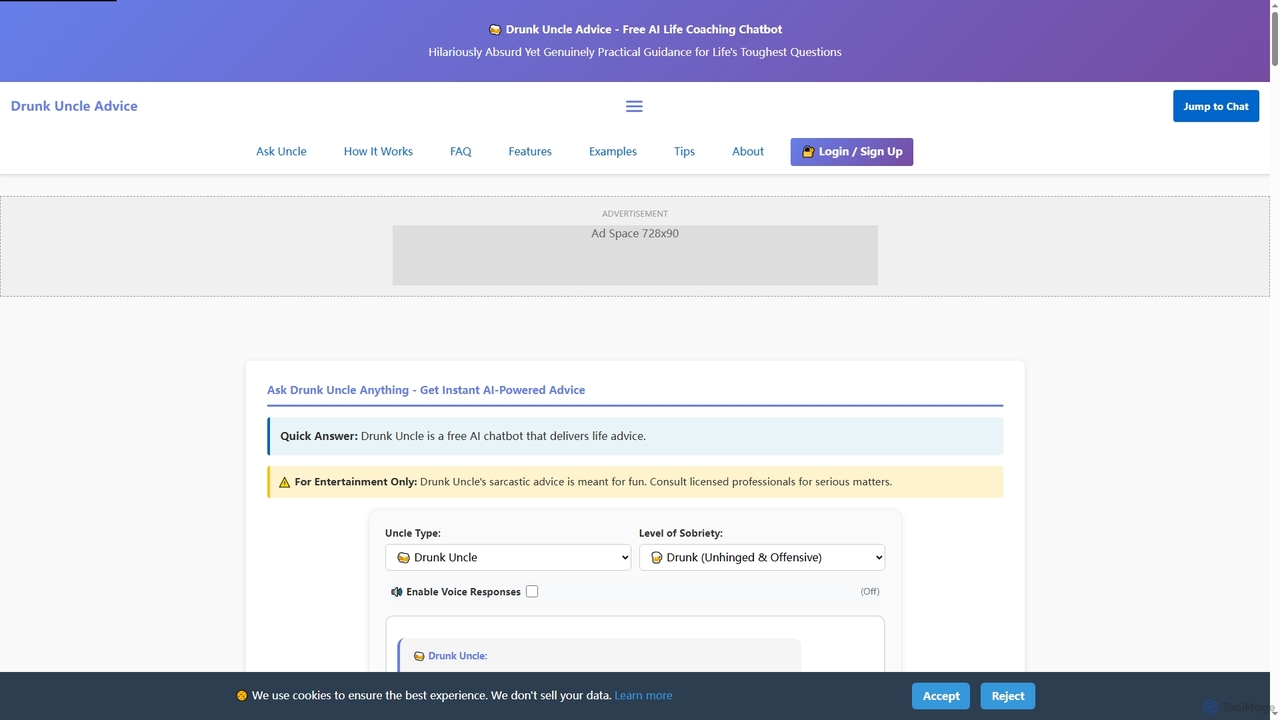Reject the cookies

click(x=1008, y=696)
